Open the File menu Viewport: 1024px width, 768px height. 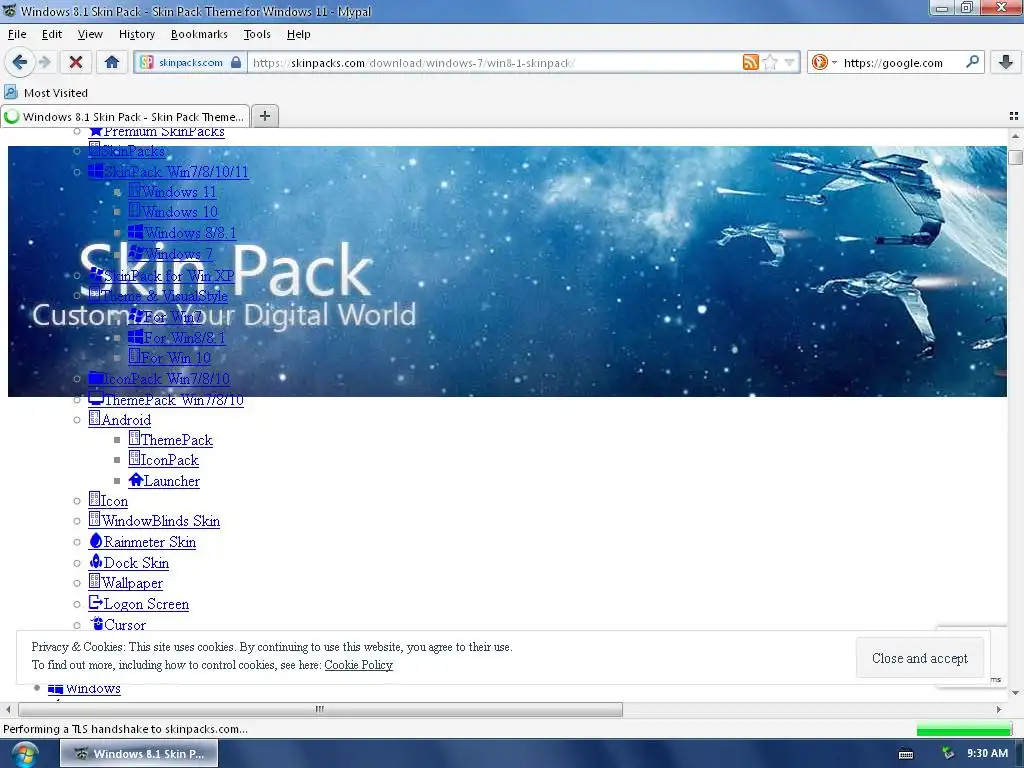17,34
